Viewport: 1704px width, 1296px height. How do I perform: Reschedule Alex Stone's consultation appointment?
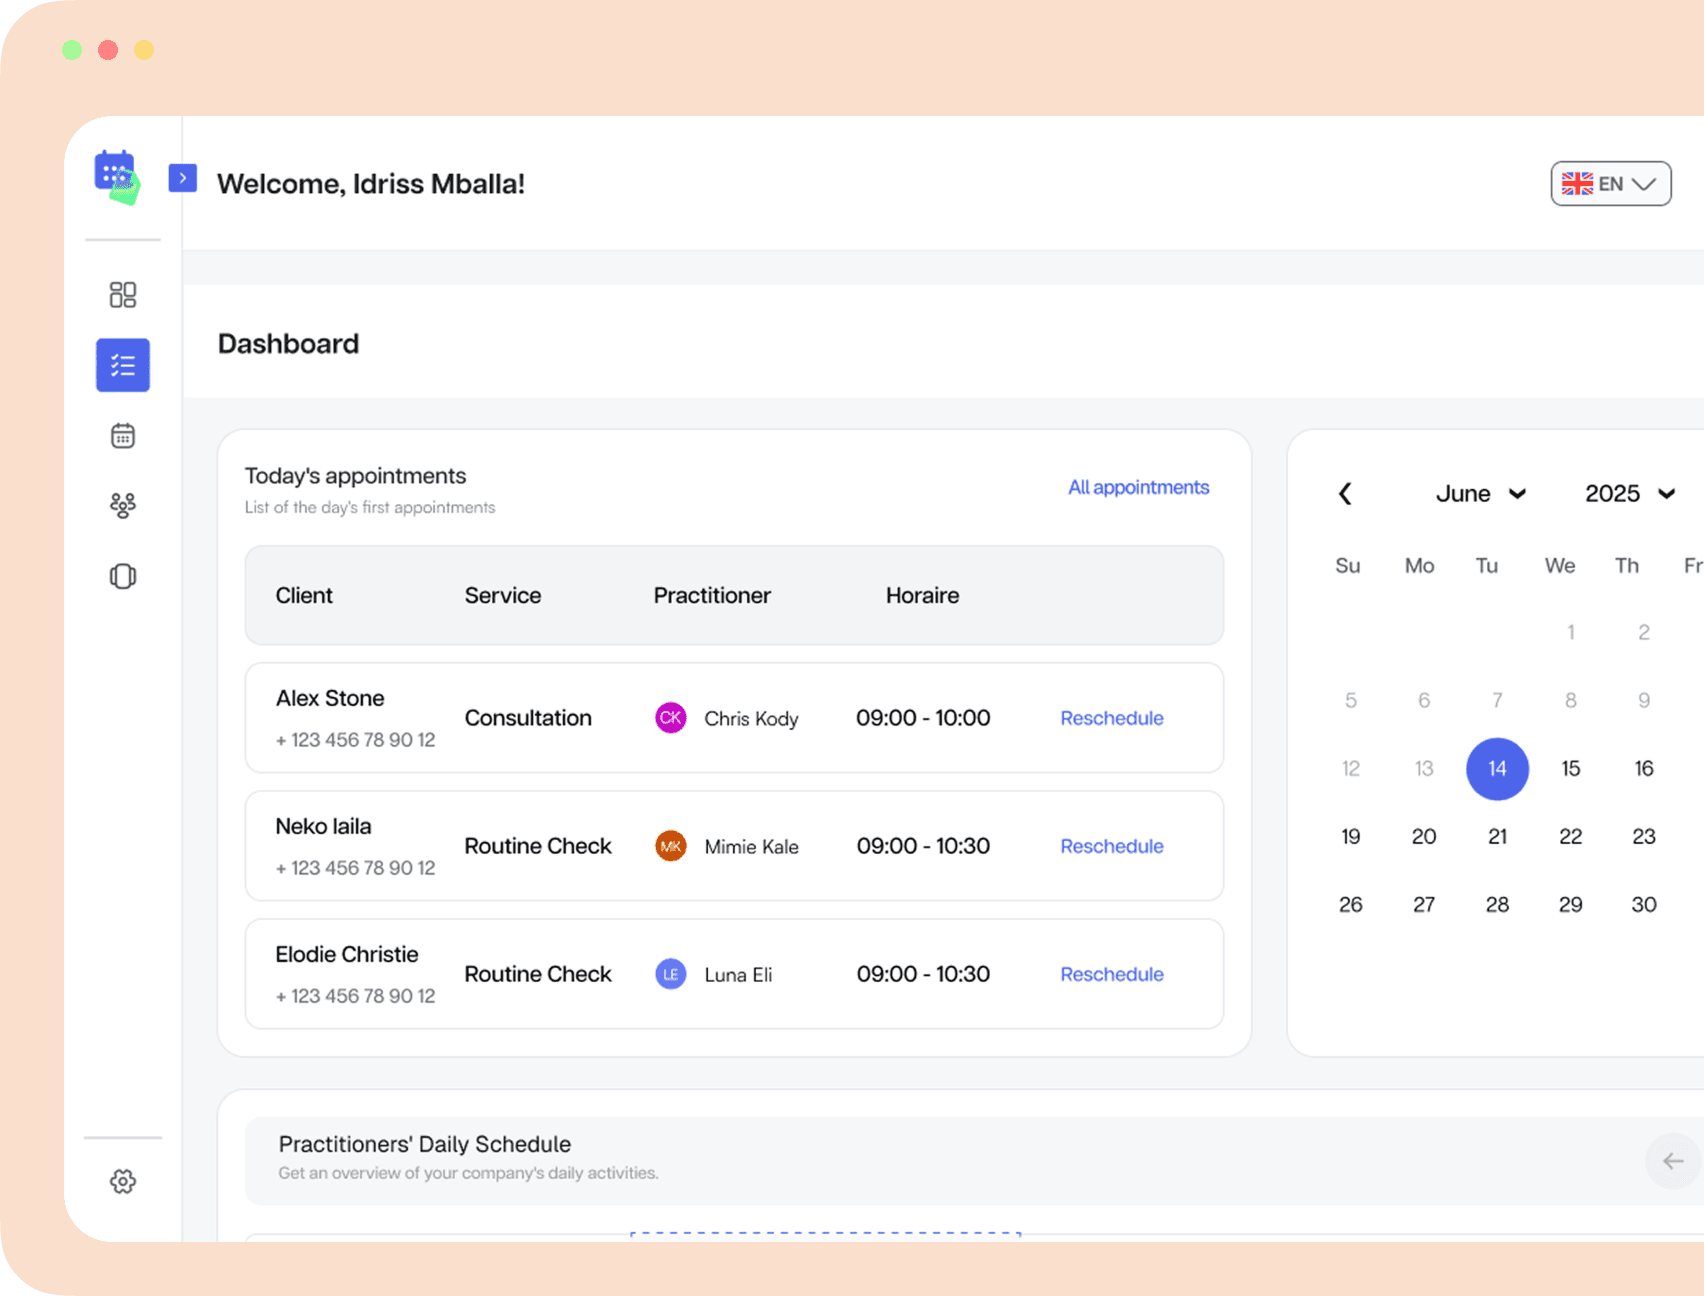tap(1111, 718)
